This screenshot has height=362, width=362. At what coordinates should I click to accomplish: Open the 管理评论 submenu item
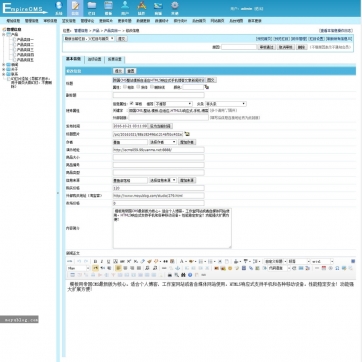tap(87, 21)
